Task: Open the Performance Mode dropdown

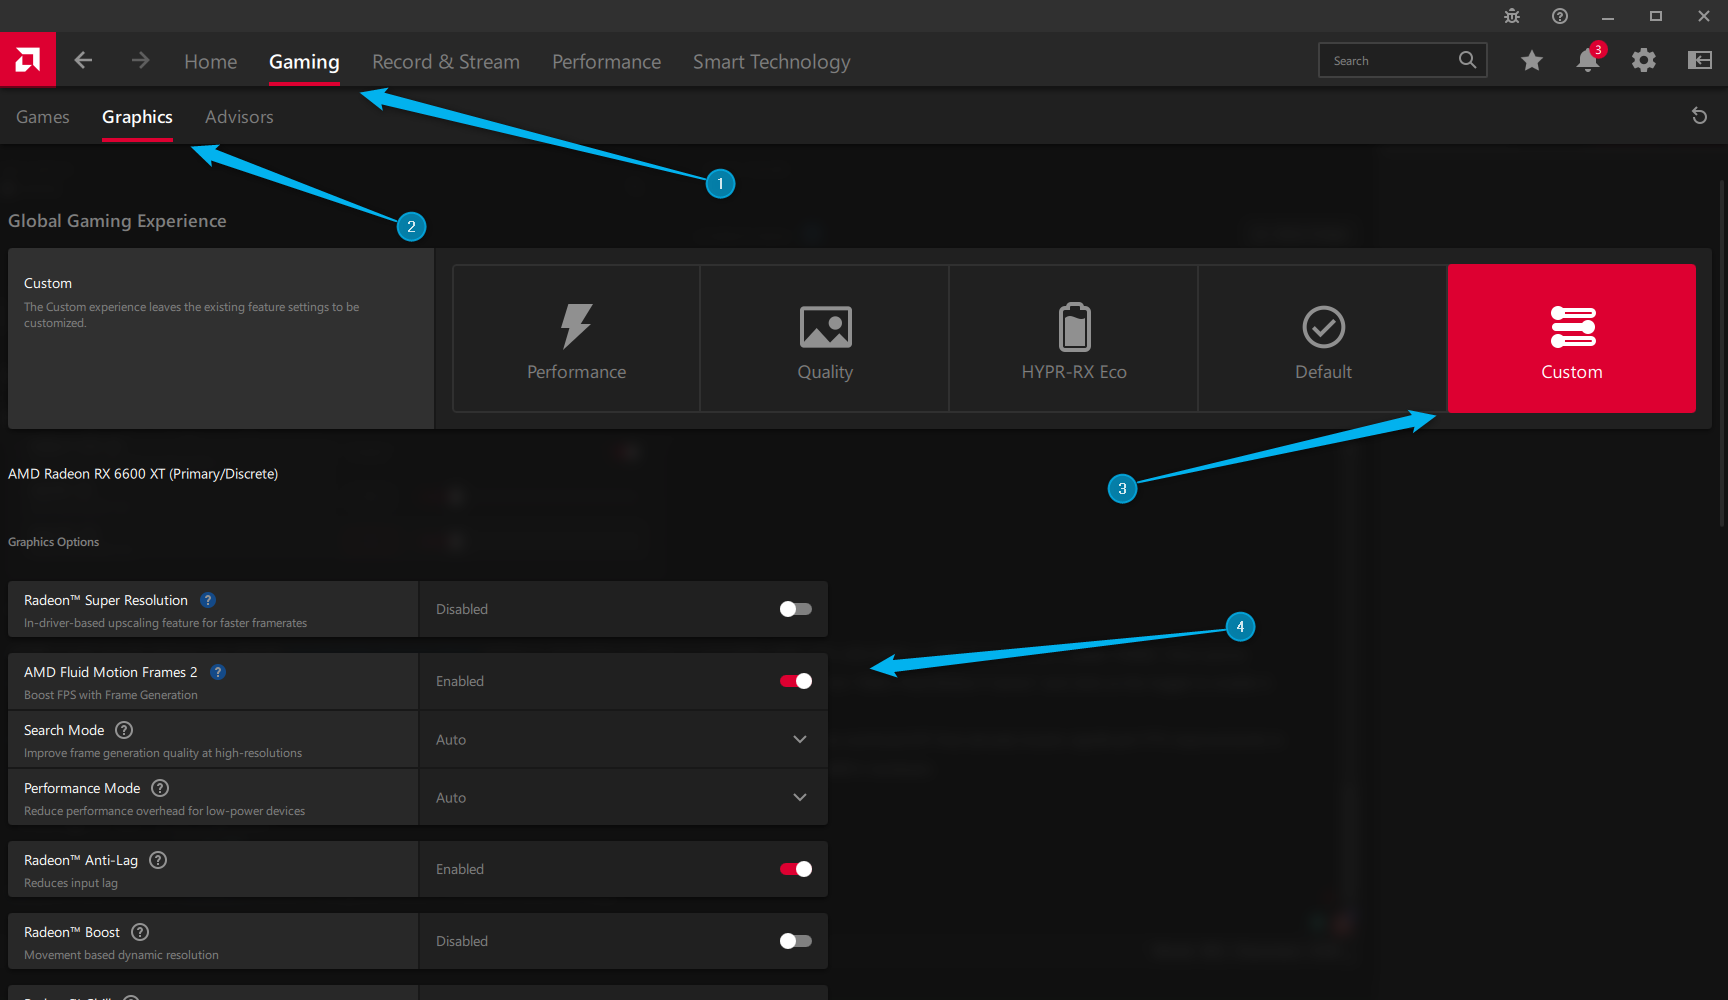Action: (798, 797)
